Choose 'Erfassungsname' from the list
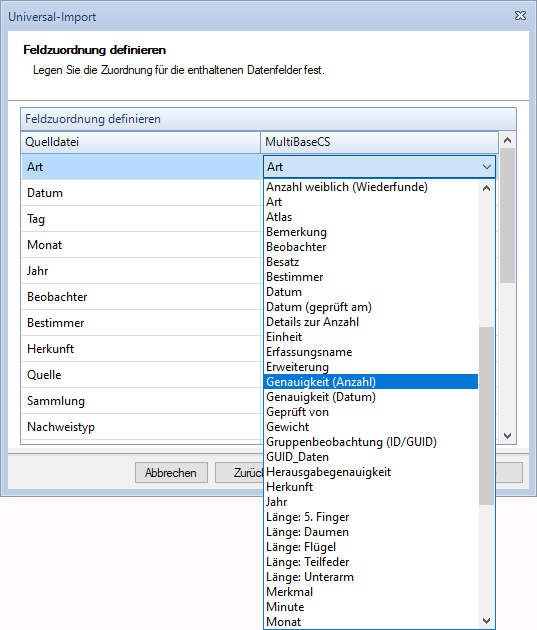 pos(371,352)
